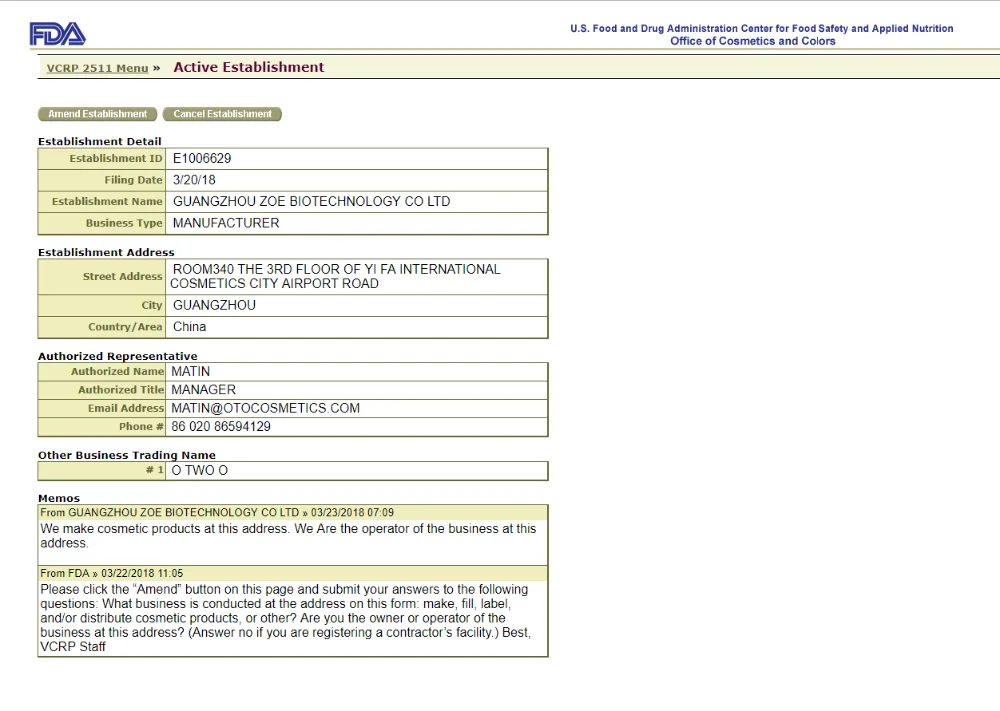Click the Country/Area value China

click(x=189, y=326)
